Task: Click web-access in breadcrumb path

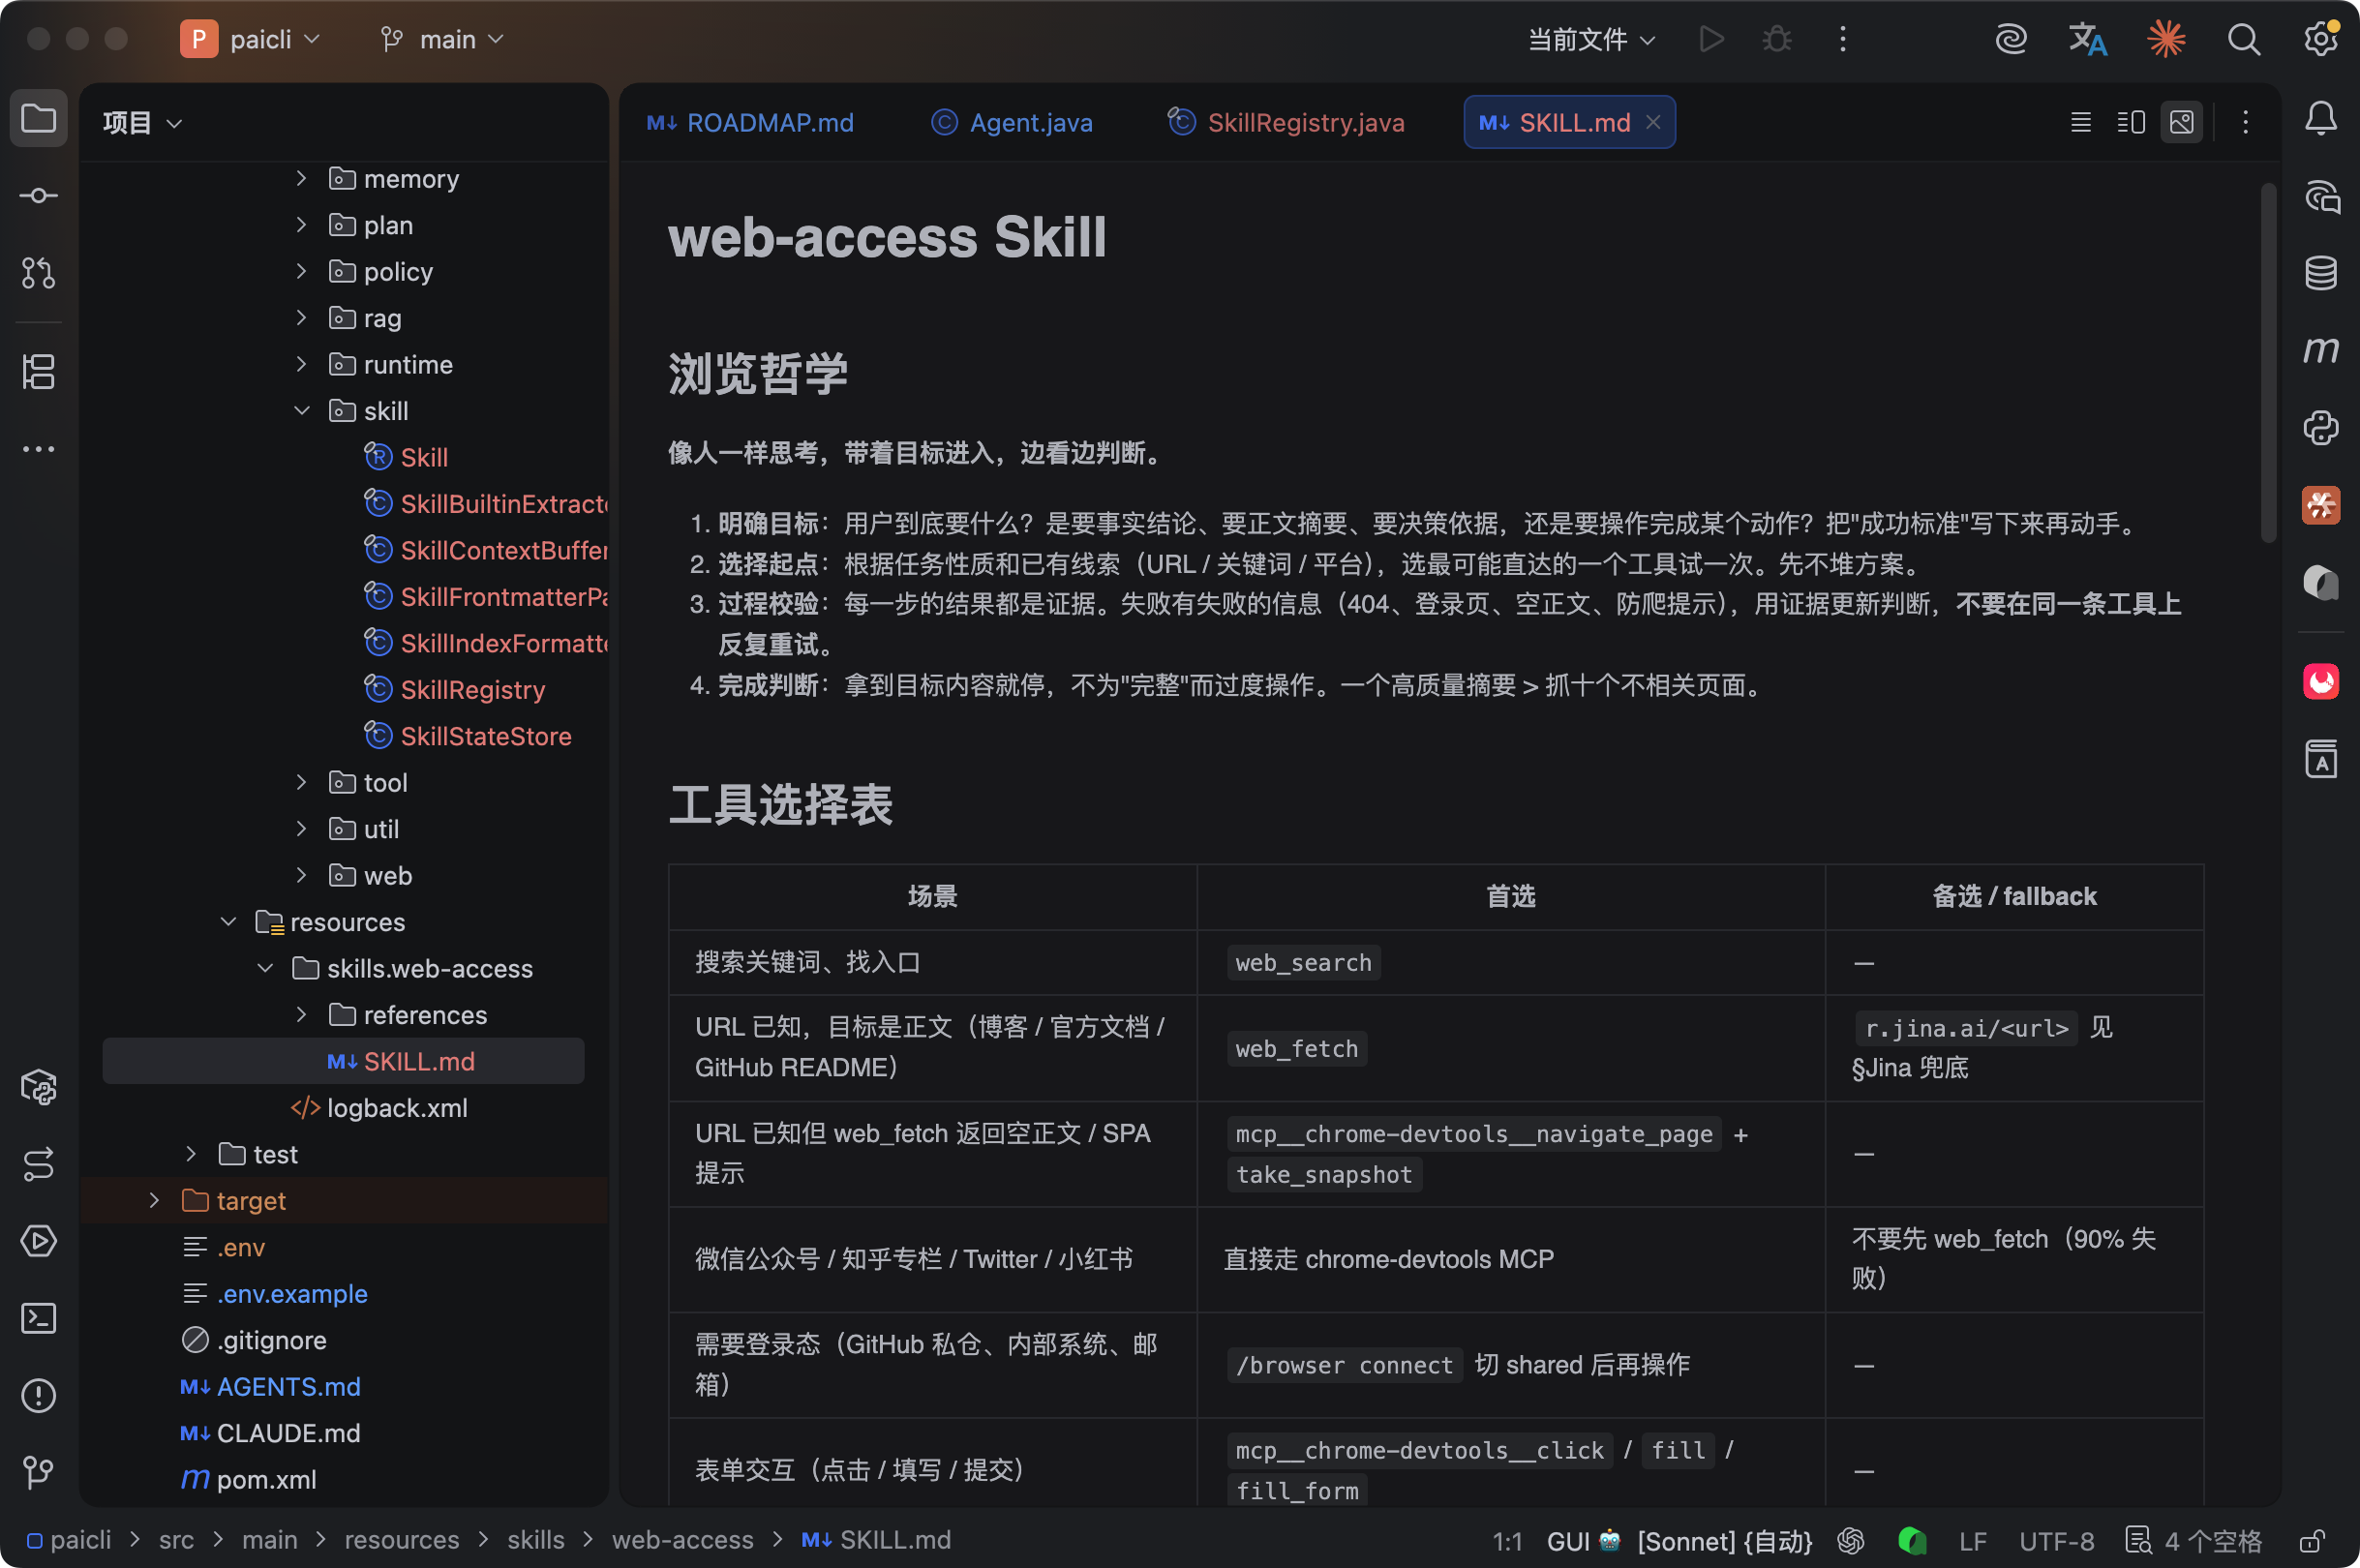Action: (683, 1540)
